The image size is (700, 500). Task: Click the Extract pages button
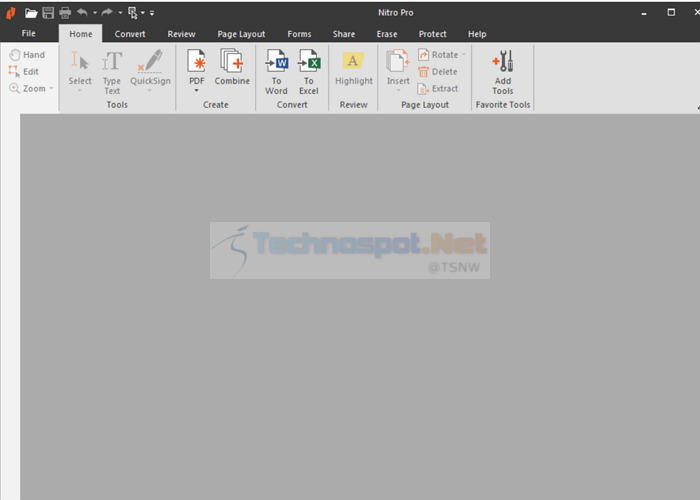[438, 88]
